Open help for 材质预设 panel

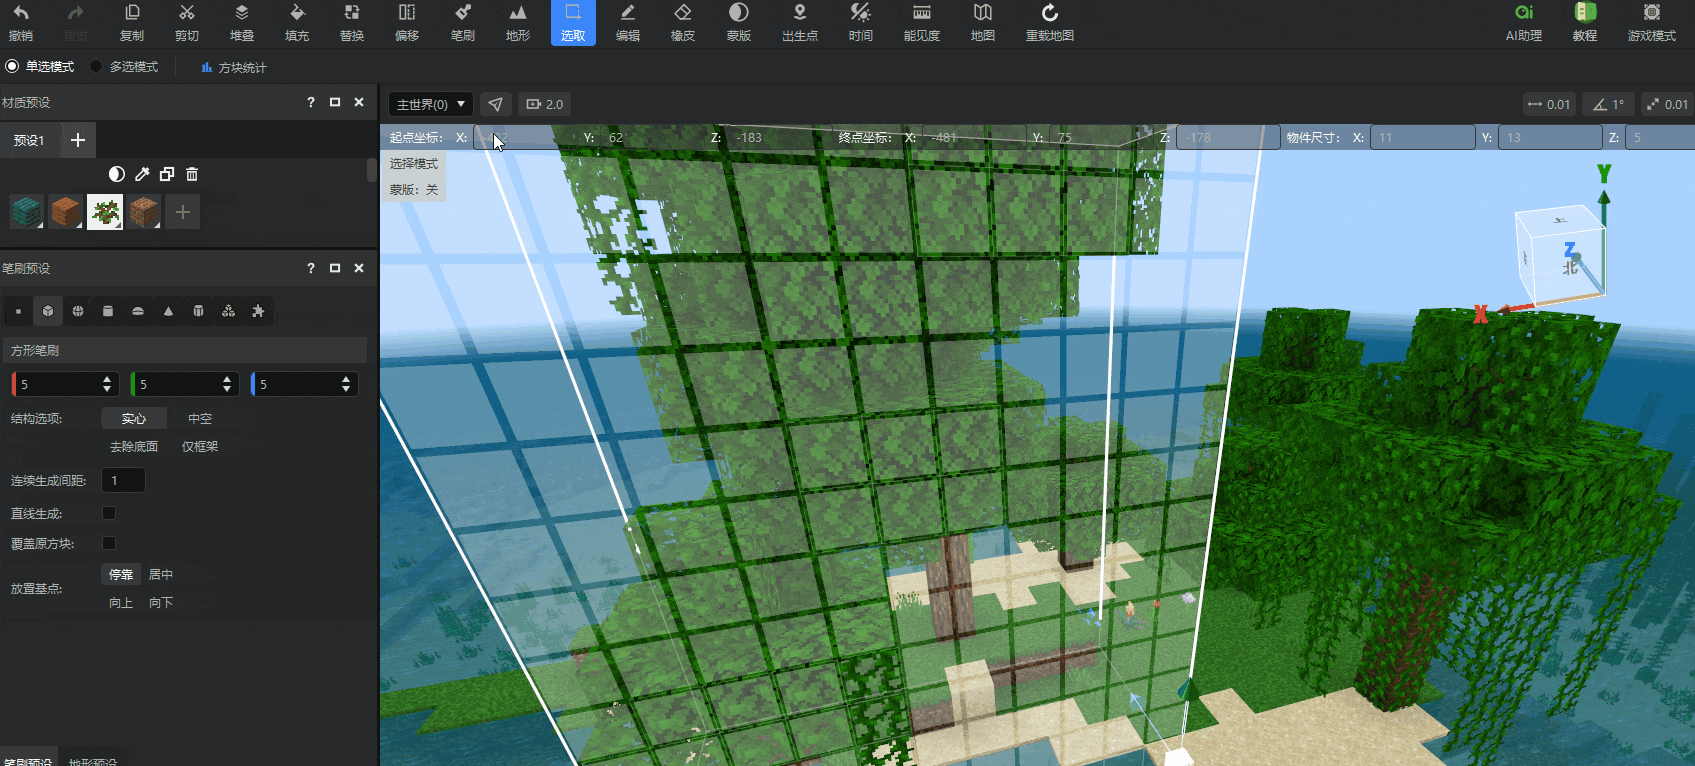point(311,102)
